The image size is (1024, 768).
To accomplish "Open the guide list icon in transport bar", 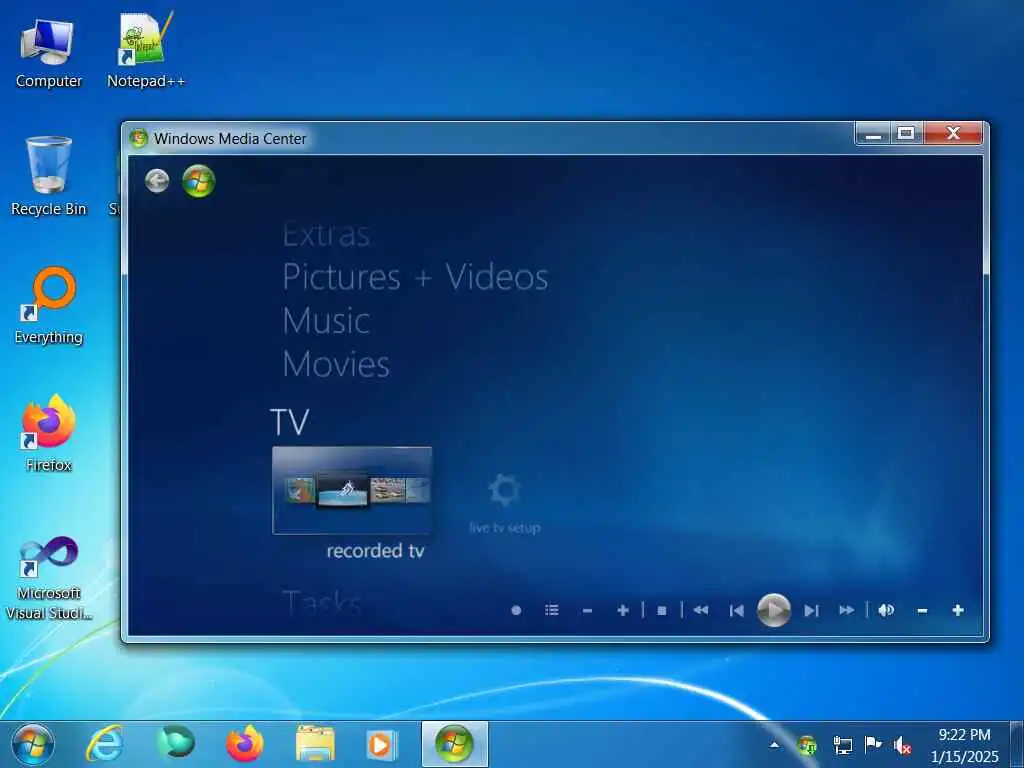I will (x=552, y=610).
